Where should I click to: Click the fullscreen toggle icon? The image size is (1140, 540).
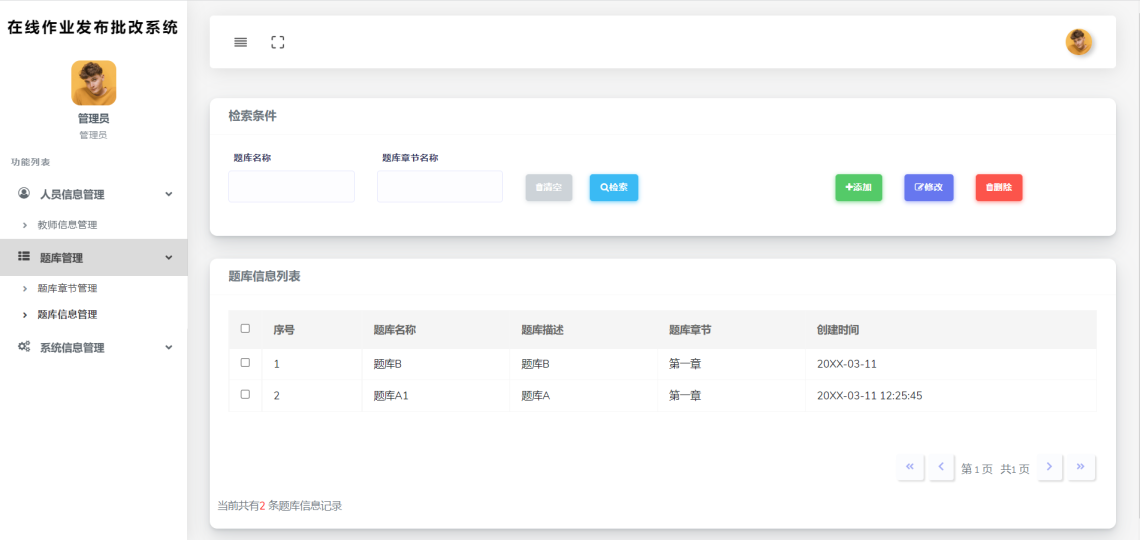pos(278,42)
